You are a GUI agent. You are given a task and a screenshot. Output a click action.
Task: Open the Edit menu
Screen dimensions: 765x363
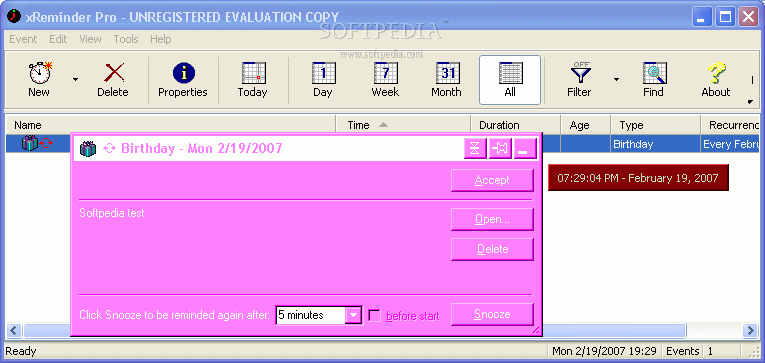(58, 39)
